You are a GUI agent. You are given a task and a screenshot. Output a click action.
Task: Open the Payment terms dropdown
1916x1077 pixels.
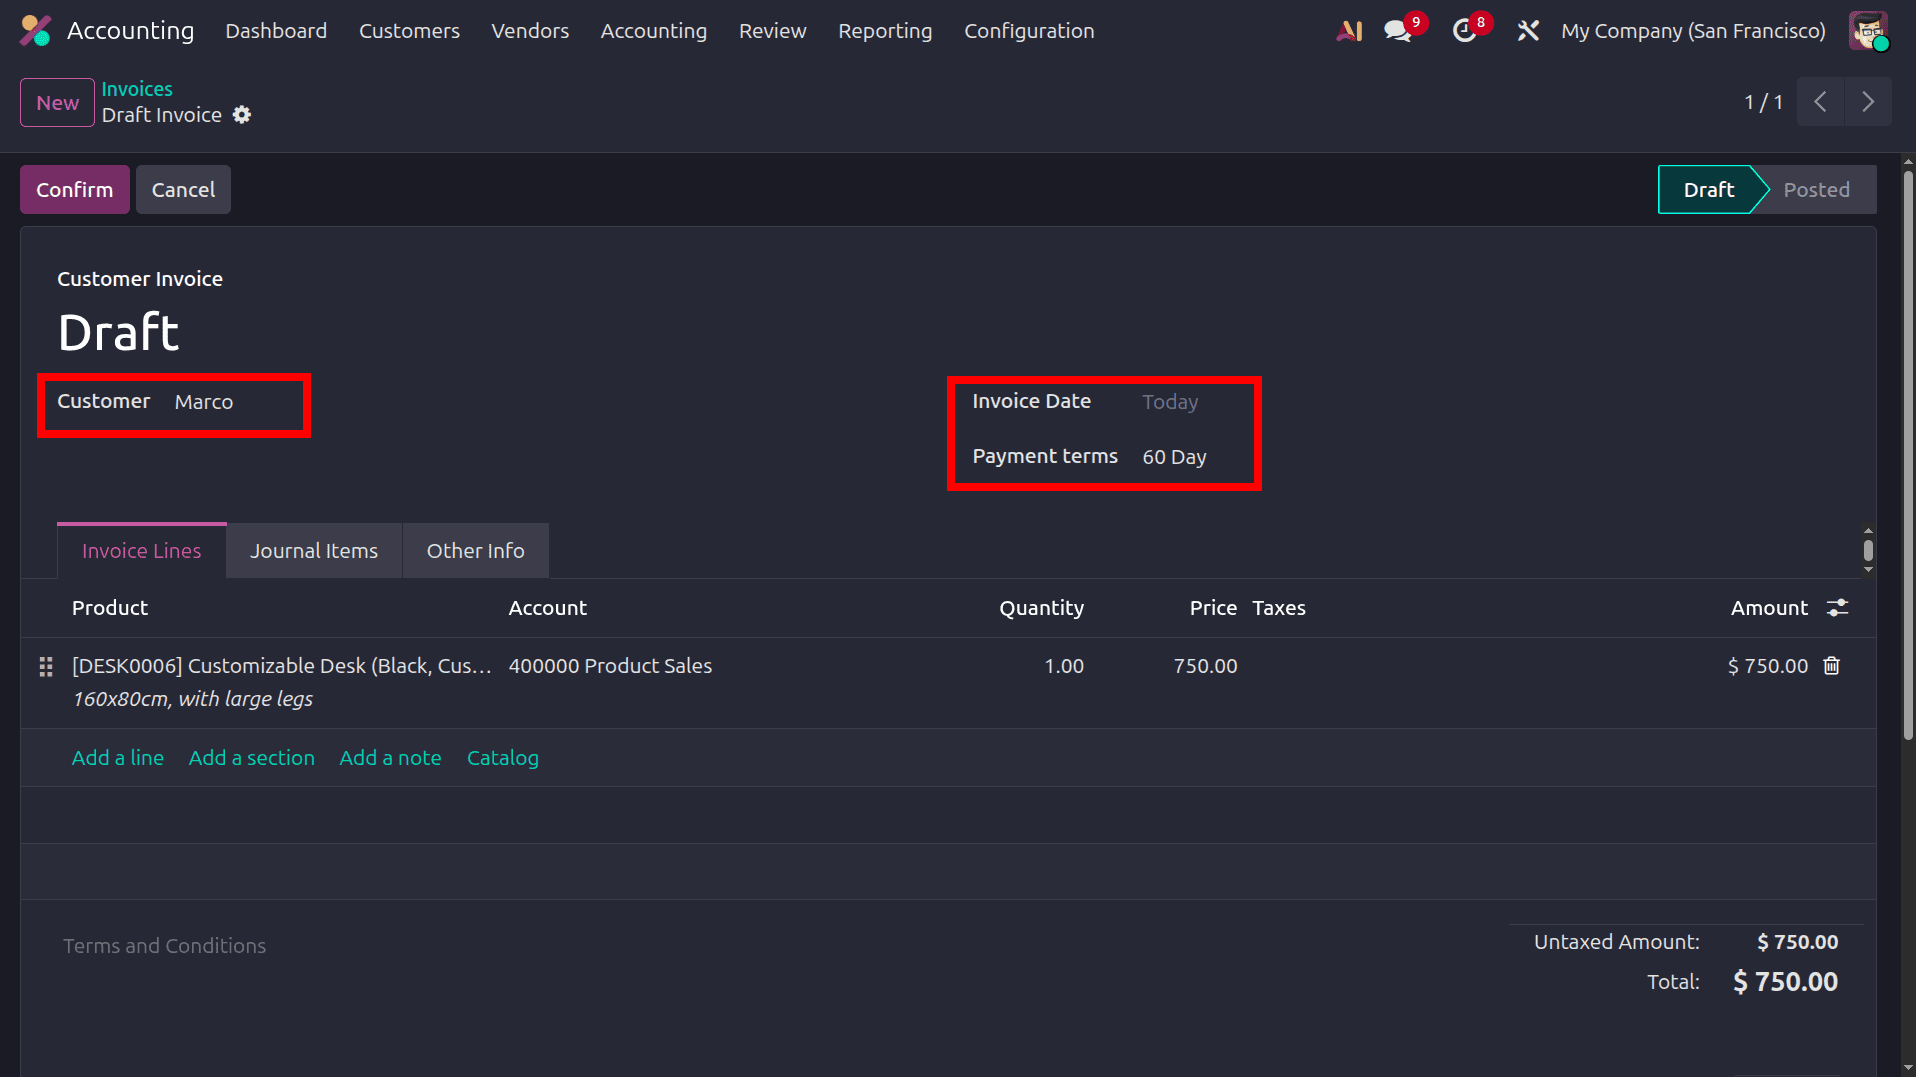tap(1175, 457)
